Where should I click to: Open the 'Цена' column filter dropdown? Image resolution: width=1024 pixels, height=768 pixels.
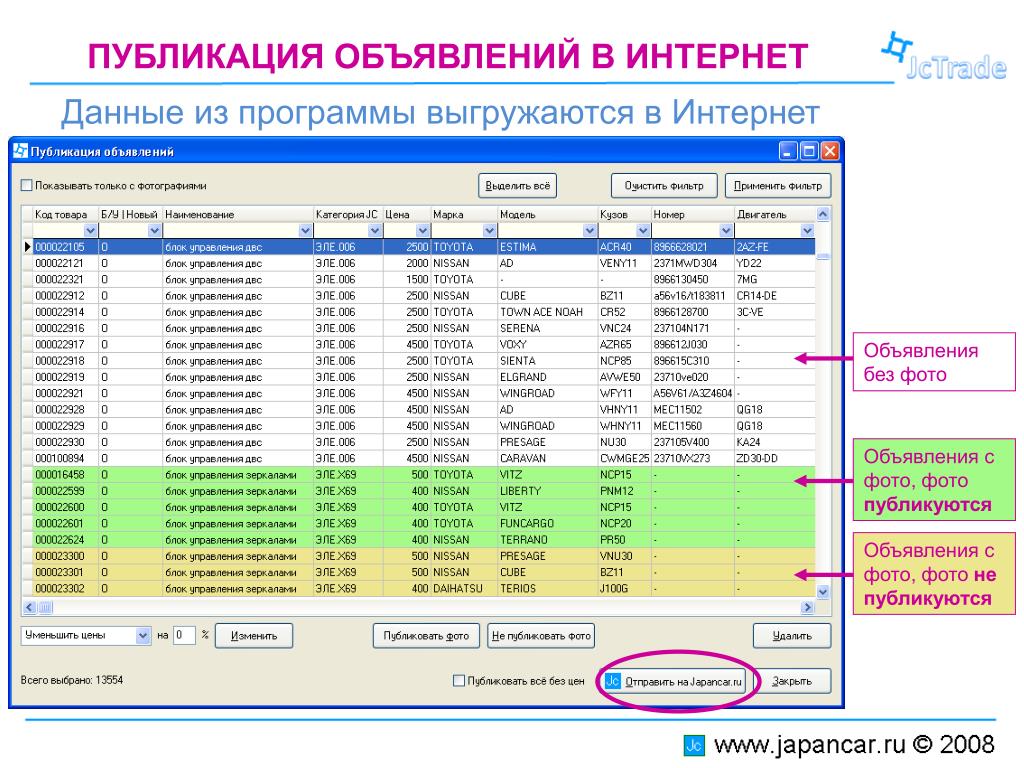tap(423, 231)
